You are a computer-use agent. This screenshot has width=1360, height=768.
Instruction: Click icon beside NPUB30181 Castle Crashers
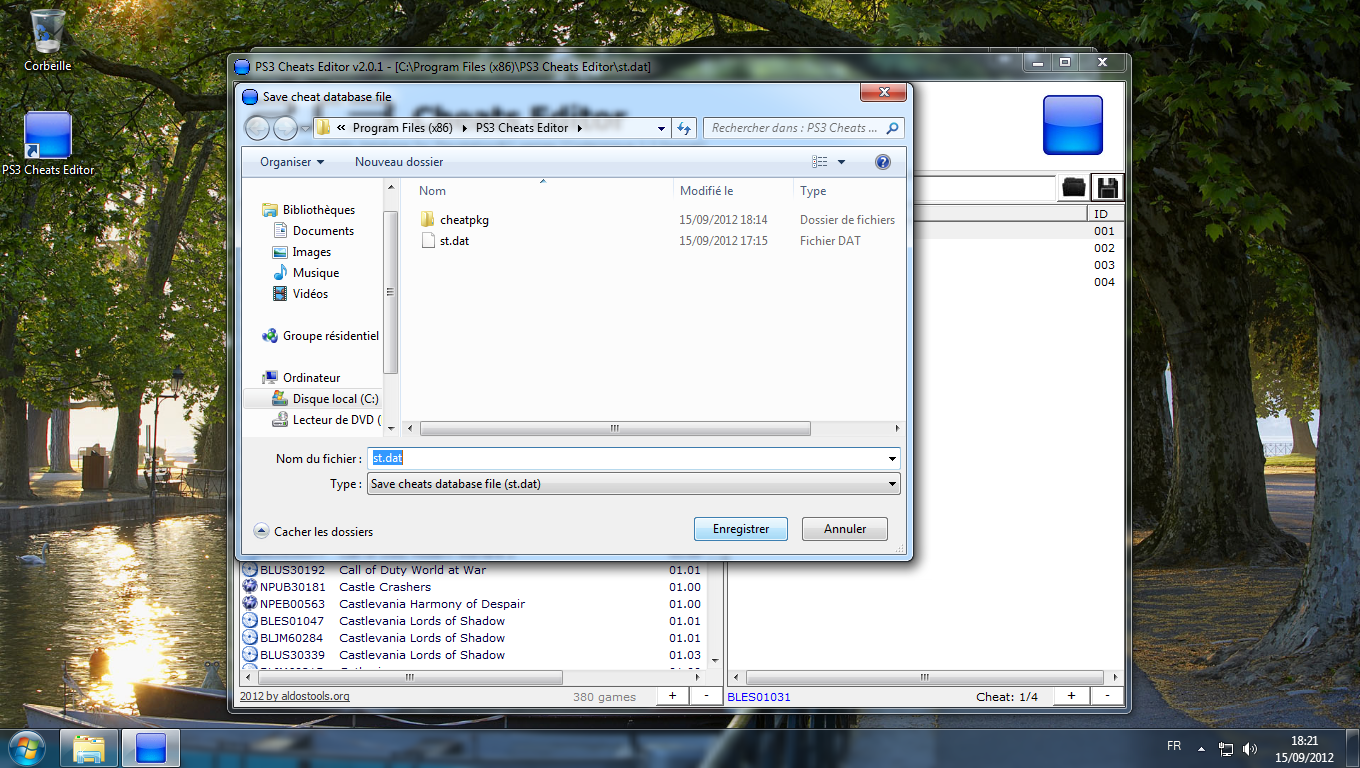(x=250, y=587)
